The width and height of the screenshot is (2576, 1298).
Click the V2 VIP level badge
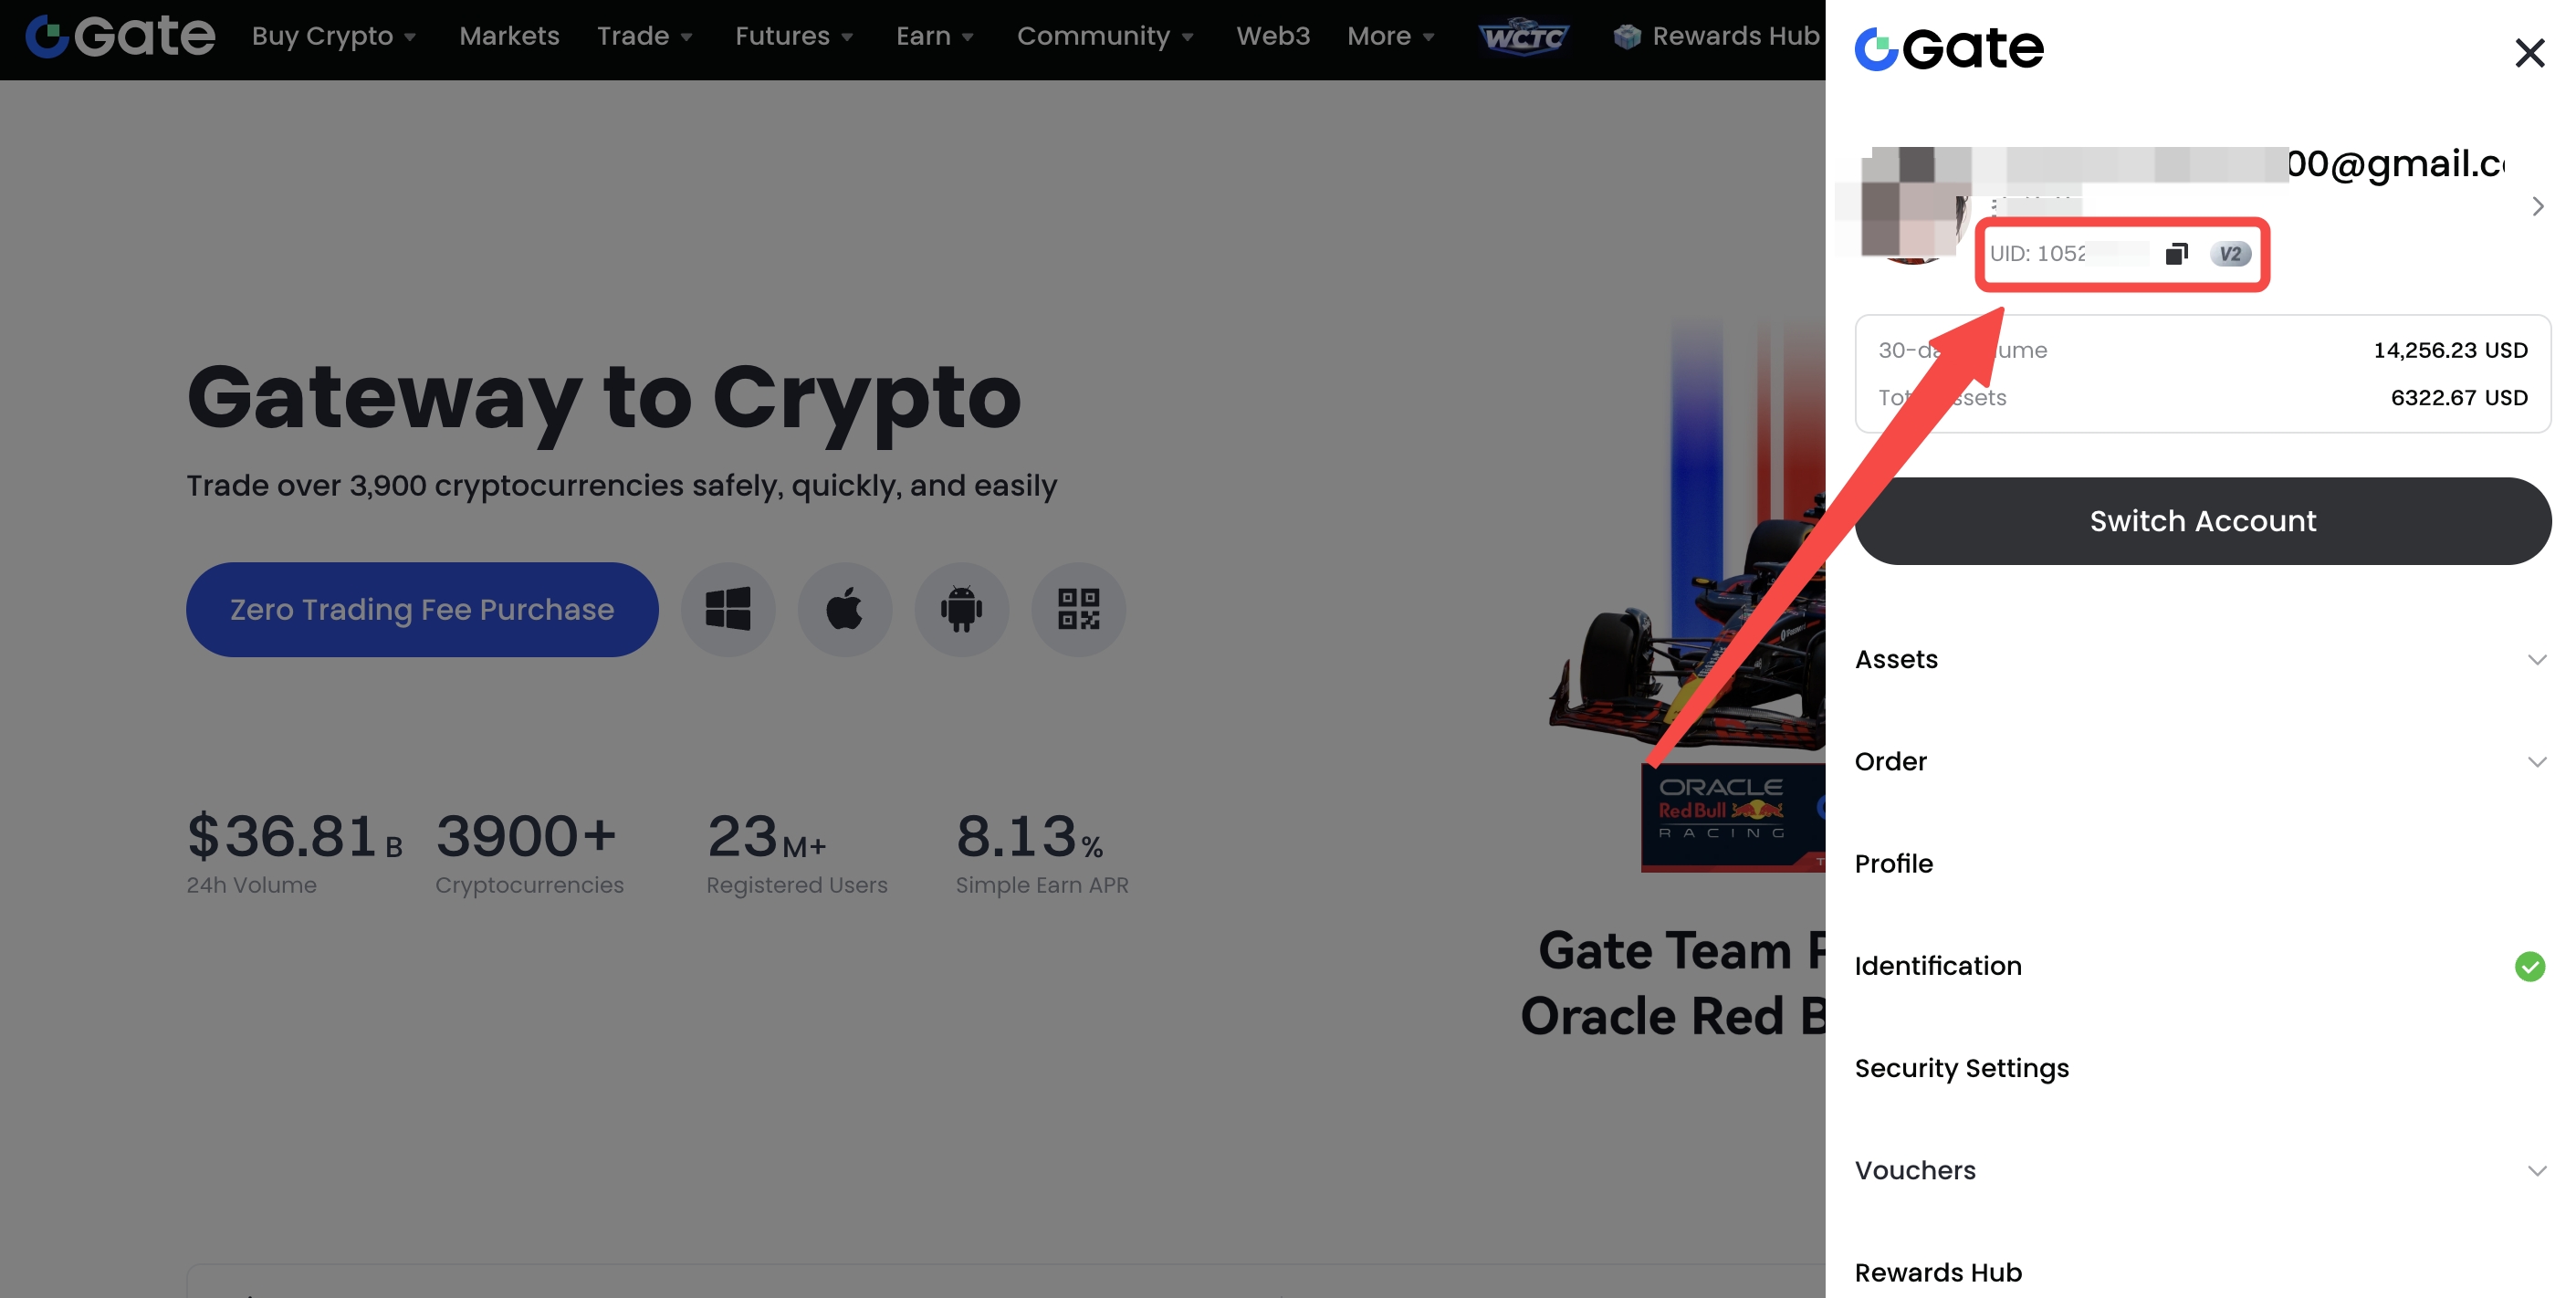(x=2230, y=254)
